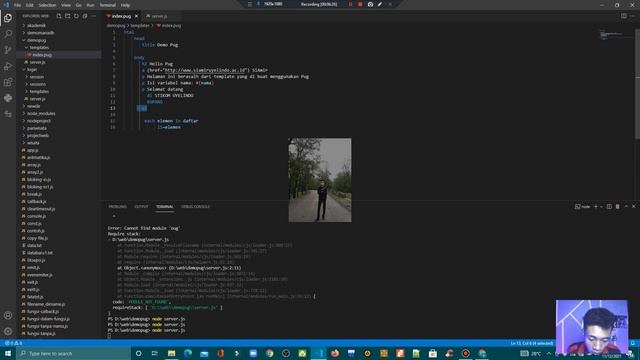This screenshot has width=640, height=360.
Task: Click Refresh Explorer icon
Action: [76, 16]
